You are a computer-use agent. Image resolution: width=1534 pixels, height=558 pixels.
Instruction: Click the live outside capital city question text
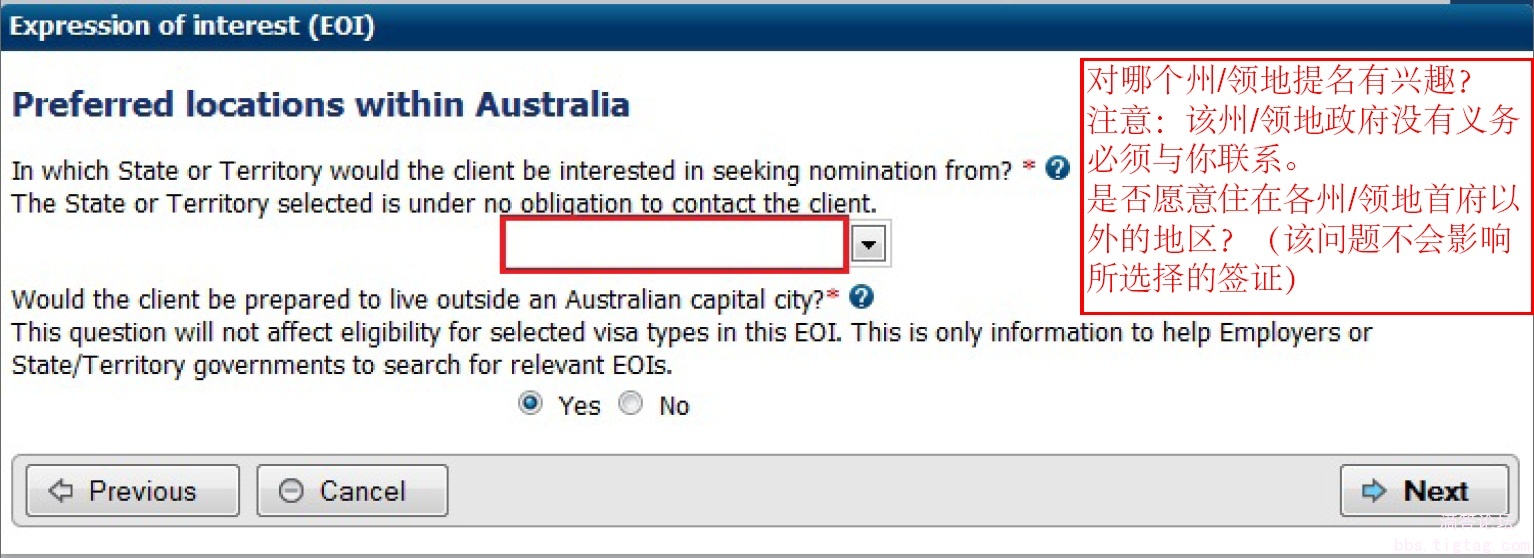coord(418,299)
